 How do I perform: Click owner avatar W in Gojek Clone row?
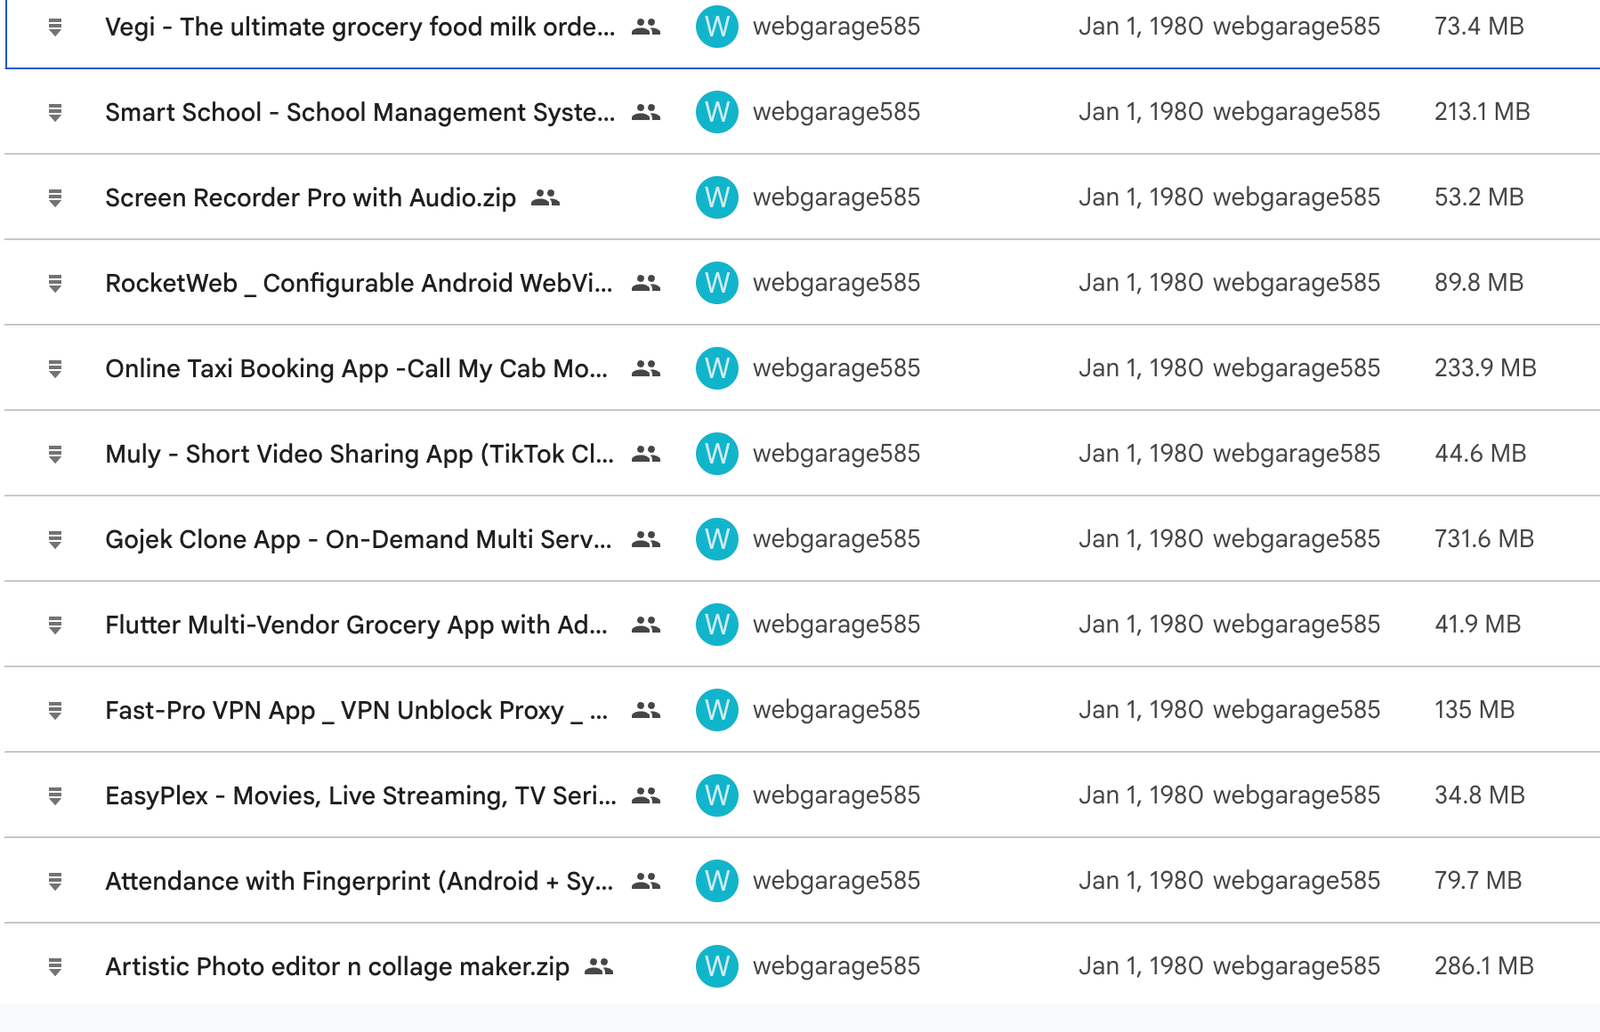pos(717,540)
